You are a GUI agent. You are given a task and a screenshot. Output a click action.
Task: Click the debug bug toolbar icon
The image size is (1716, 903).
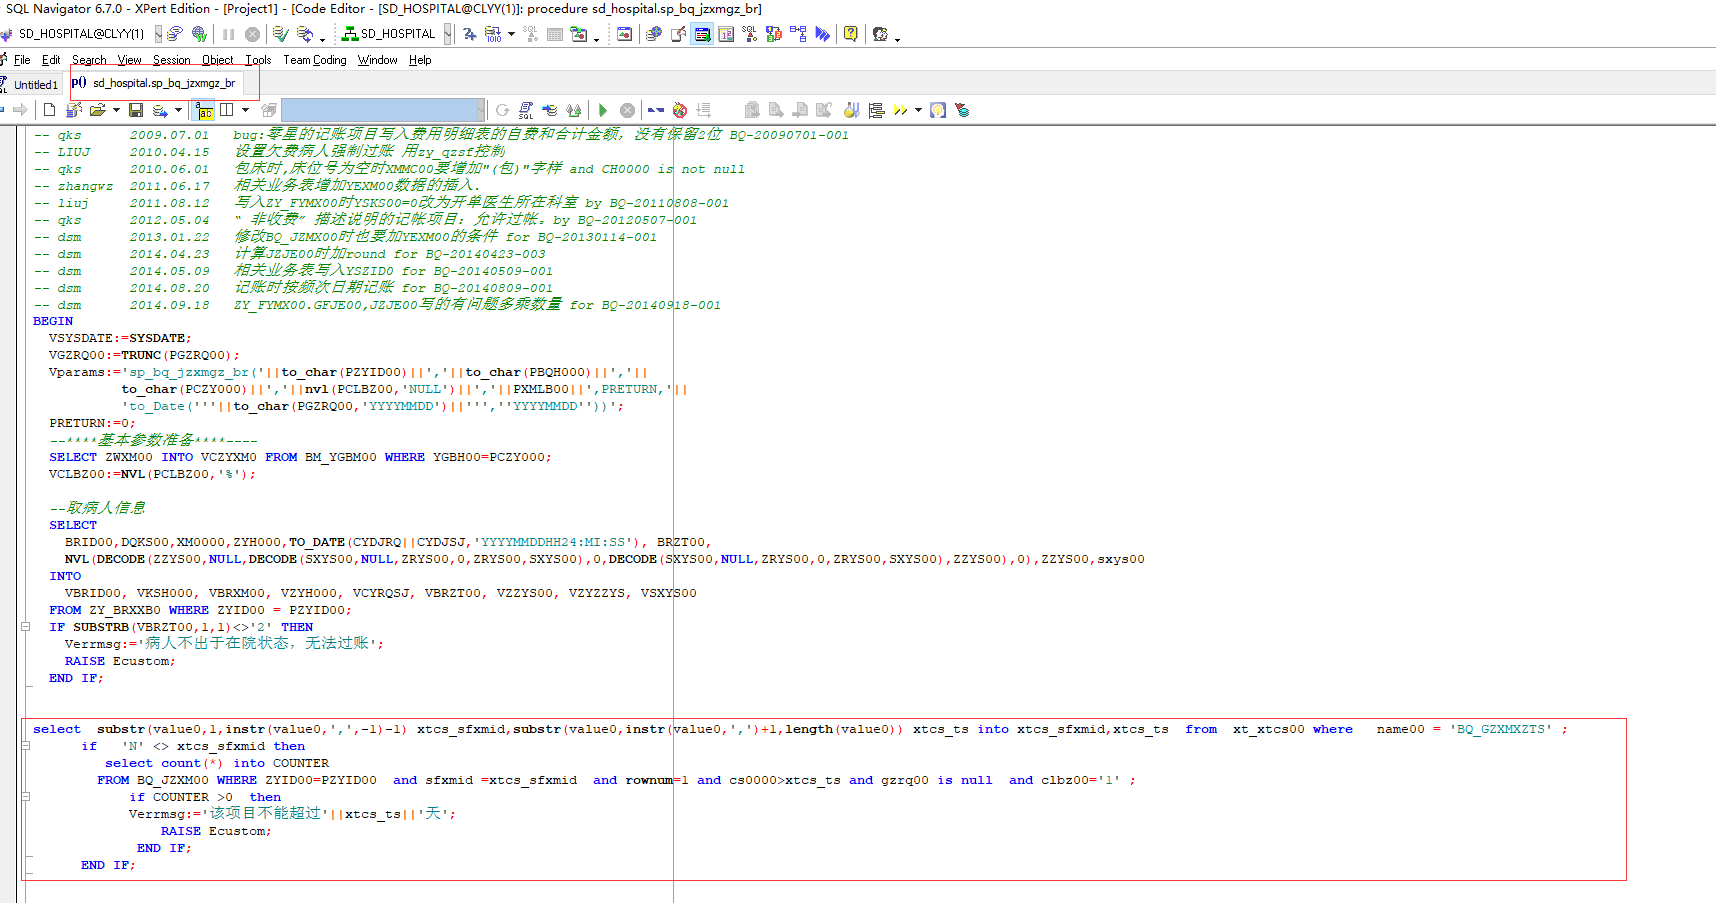tap(680, 110)
